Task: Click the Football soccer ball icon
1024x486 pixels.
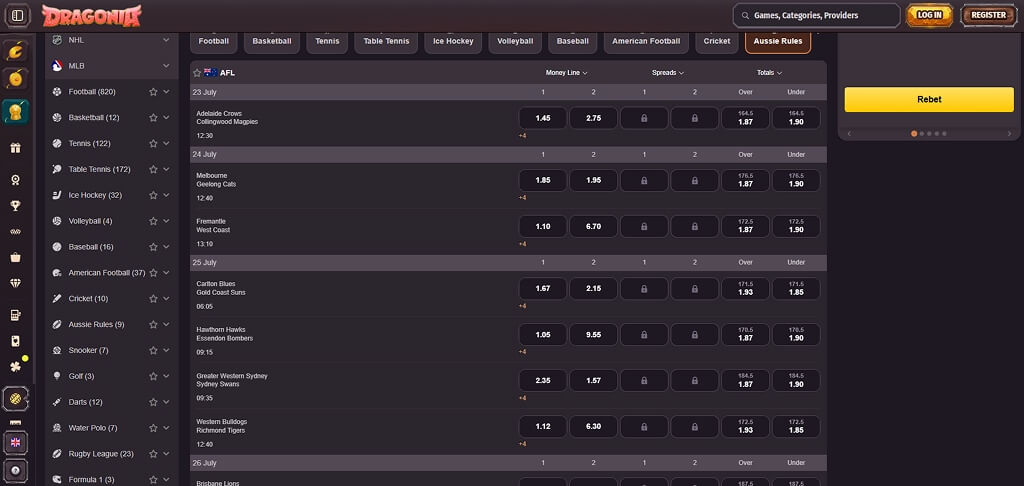Action: coord(57,91)
